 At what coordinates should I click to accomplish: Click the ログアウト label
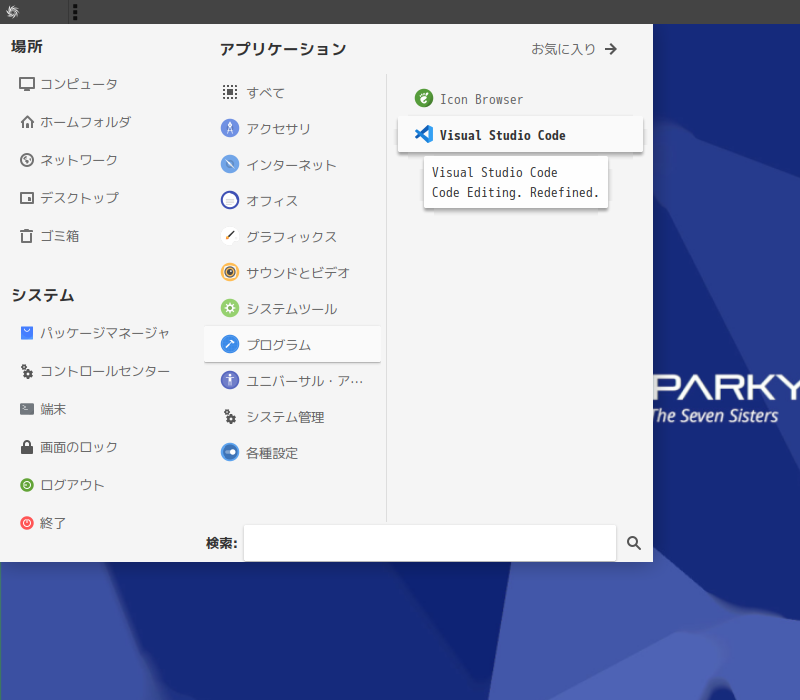pos(72,485)
